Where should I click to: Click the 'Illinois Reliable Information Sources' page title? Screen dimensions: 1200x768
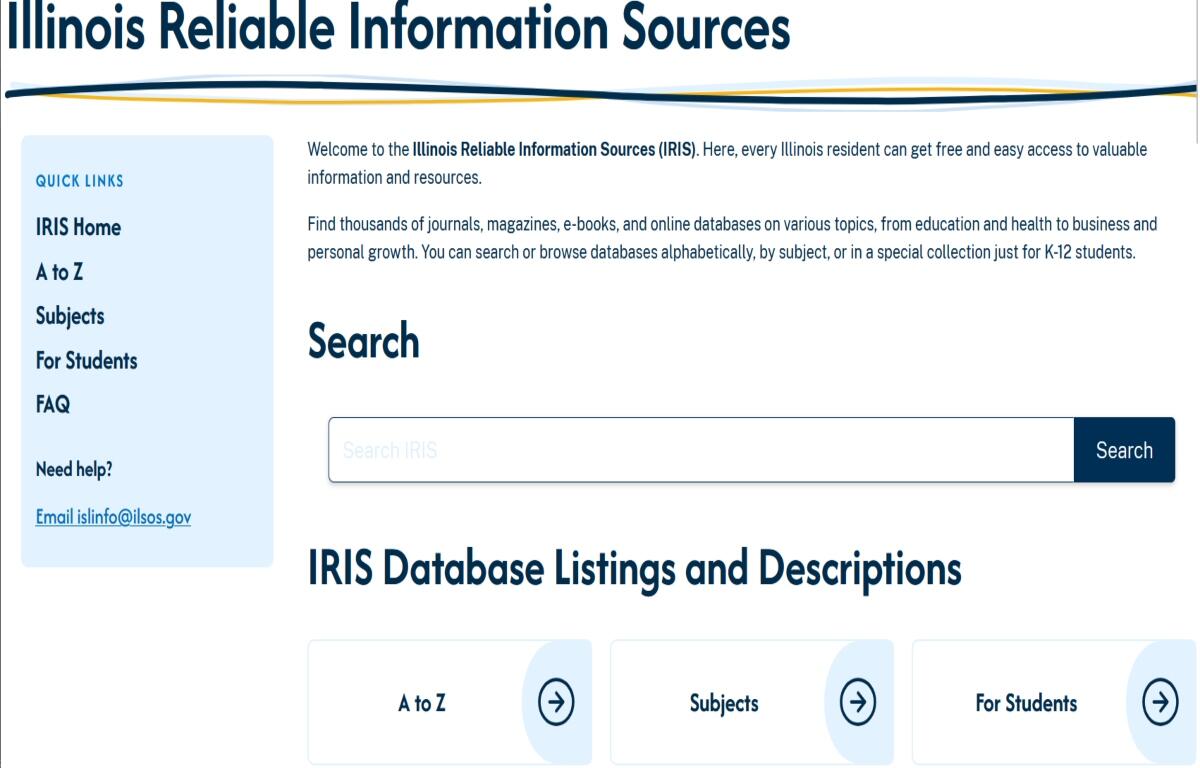[x=398, y=27]
